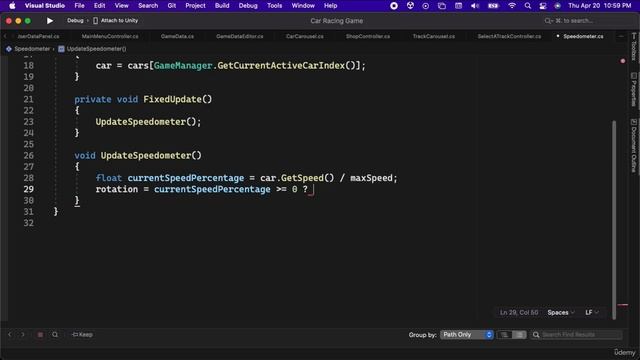Open the View menu
The width and height of the screenshot is (640, 360).
(x=121, y=6)
